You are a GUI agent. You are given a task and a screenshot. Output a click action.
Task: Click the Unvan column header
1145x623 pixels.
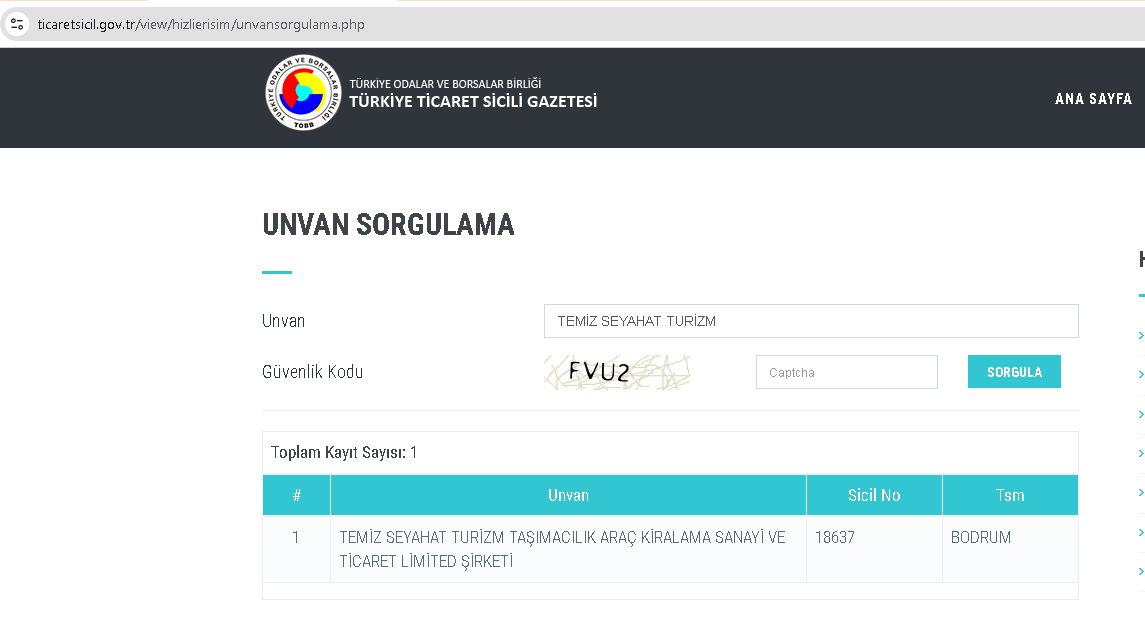pyautogui.click(x=568, y=495)
